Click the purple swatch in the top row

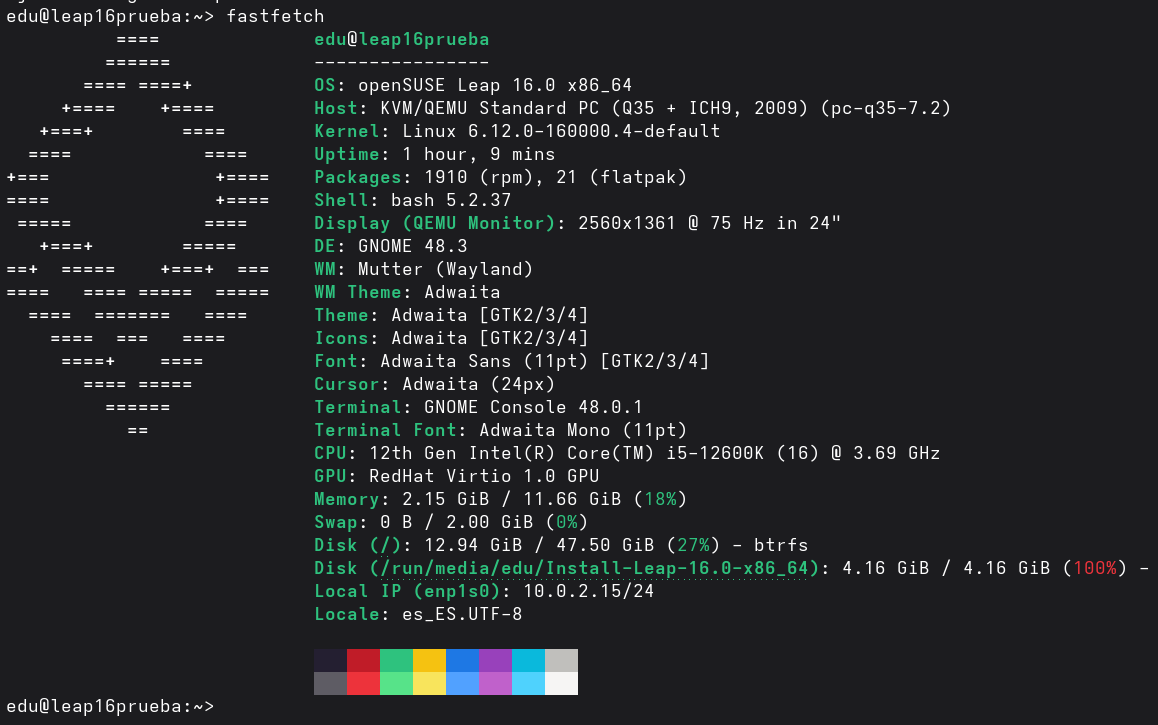[x=495, y=660]
